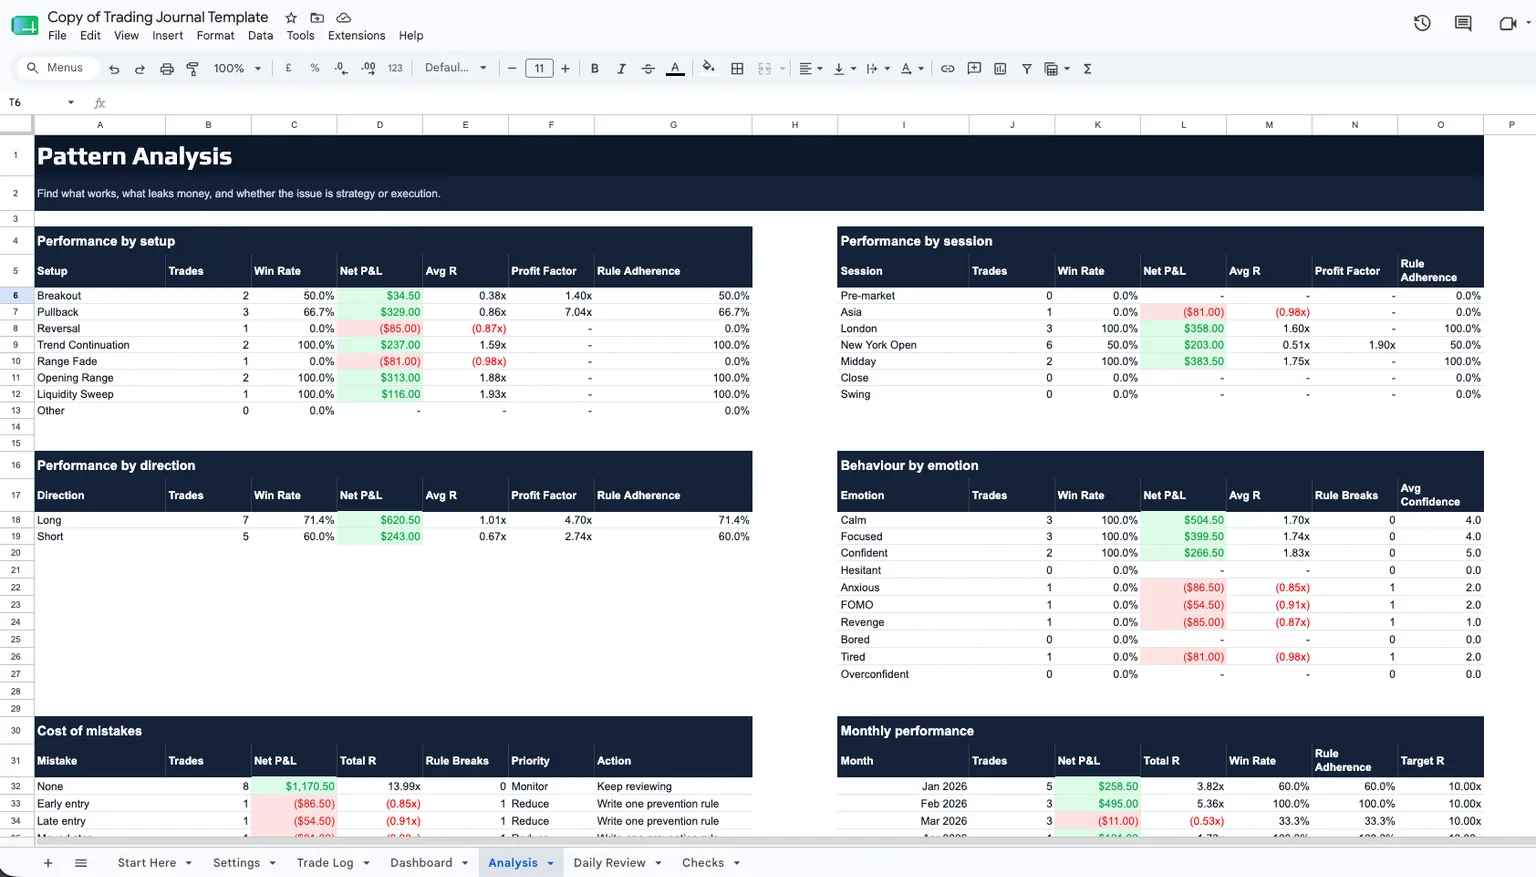
Task: Select the Pullback setup cell
Action: coord(100,312)
